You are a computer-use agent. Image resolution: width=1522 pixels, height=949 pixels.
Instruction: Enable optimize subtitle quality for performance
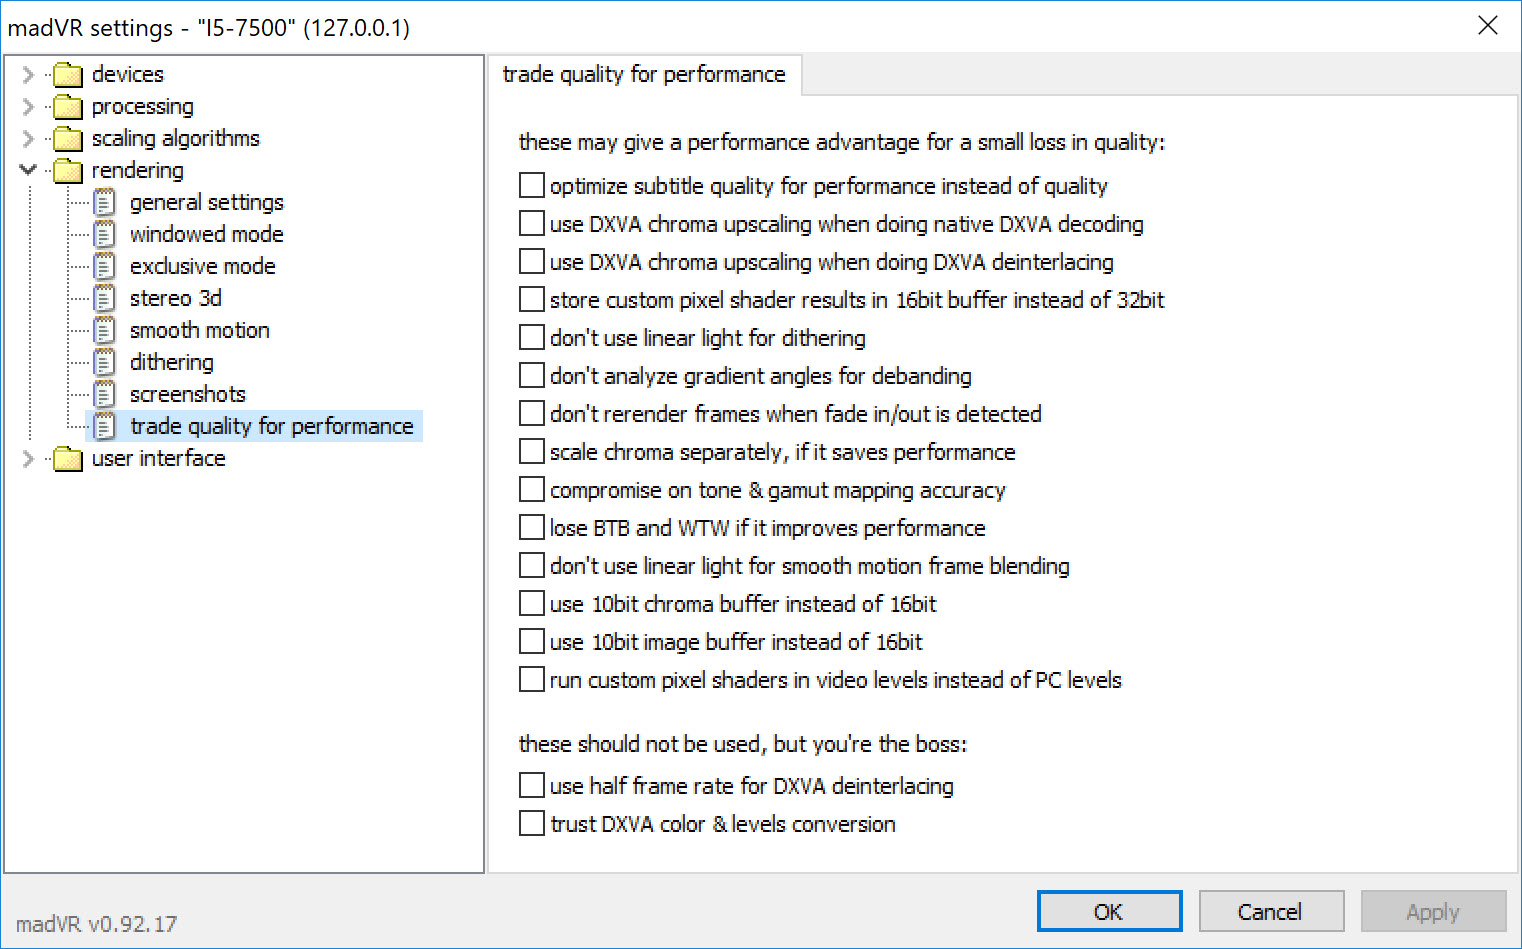tap(532, 185)
